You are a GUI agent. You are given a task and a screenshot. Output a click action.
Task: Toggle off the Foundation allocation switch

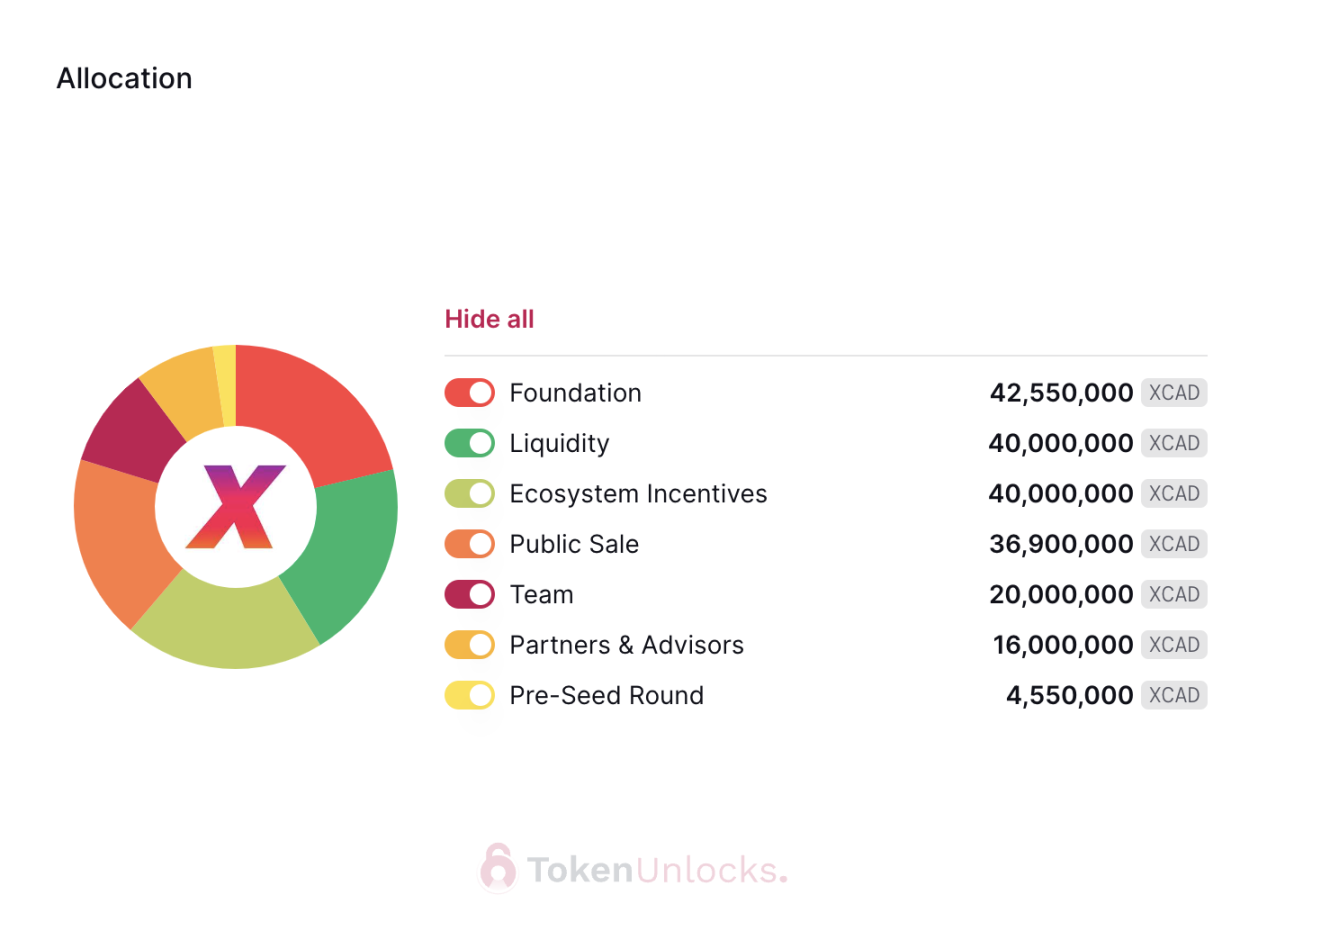coord(470,393)
